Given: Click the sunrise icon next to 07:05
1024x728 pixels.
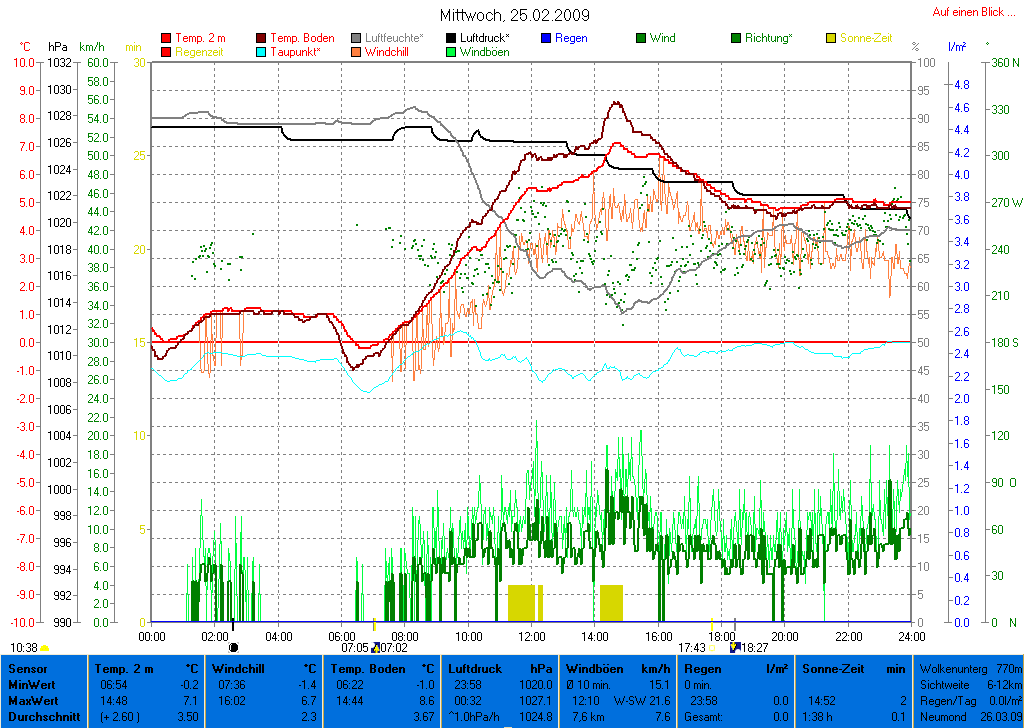Looking at the screenshot, I should (375, 648).
